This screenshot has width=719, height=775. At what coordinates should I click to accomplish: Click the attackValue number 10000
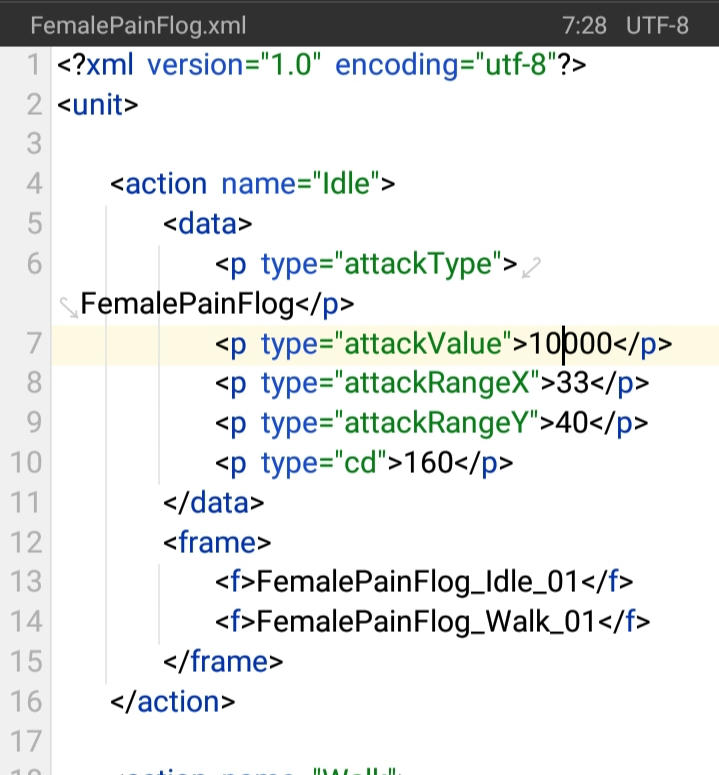(x=571, y=343)
